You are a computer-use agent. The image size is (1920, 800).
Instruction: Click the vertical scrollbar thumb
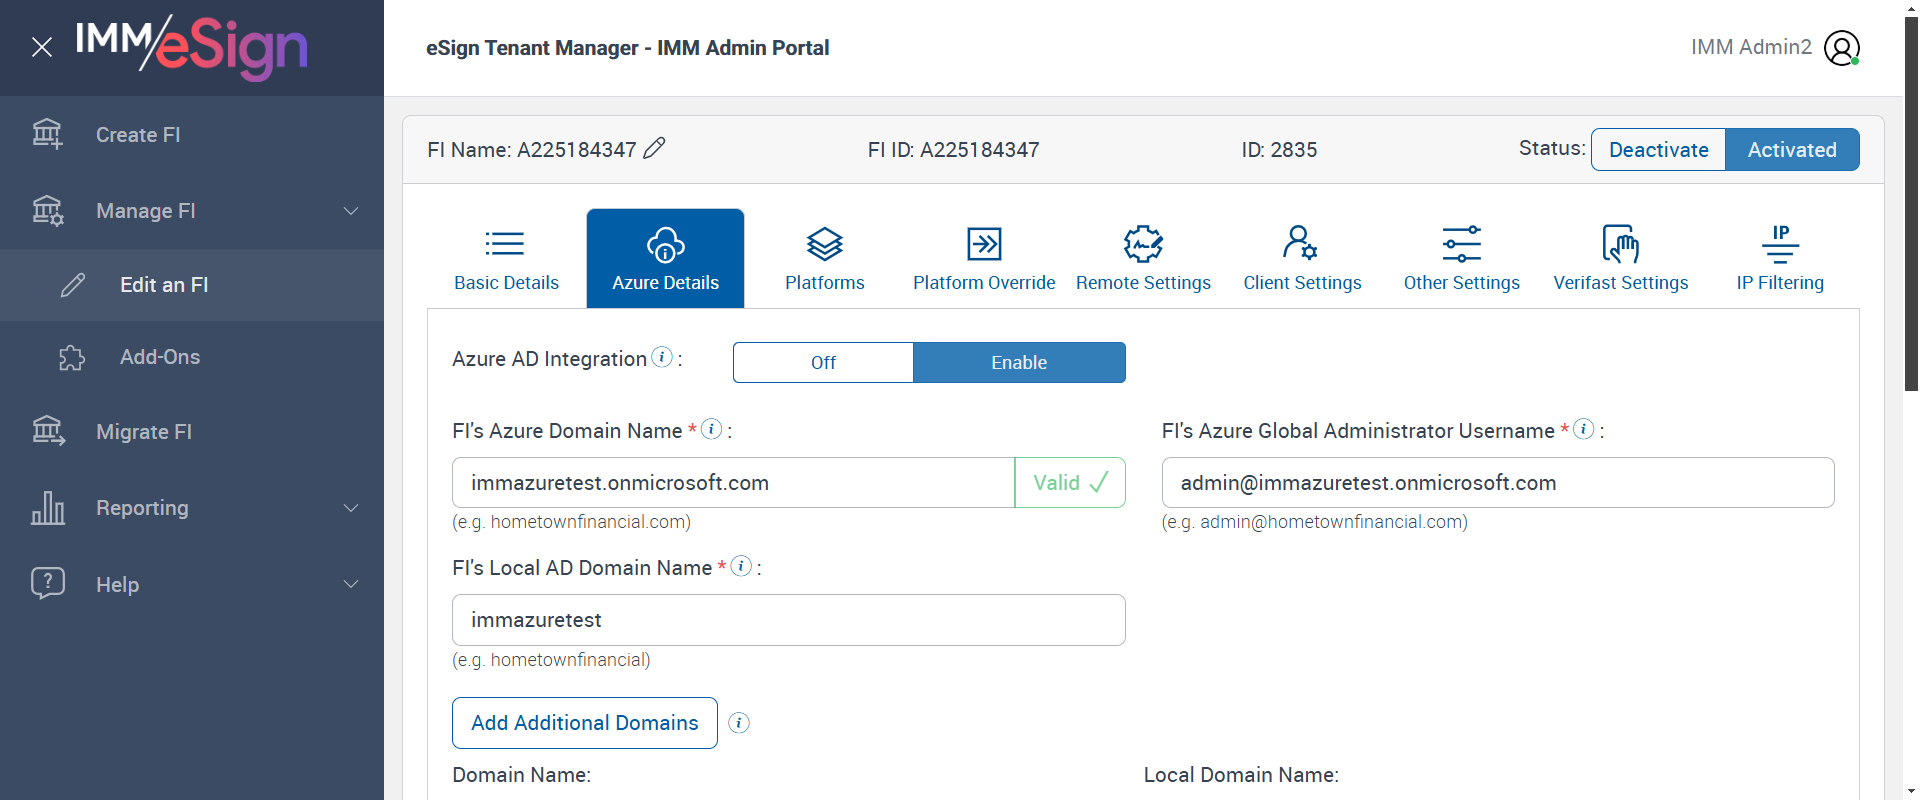pyautogui.click(x=1911, y=202)
